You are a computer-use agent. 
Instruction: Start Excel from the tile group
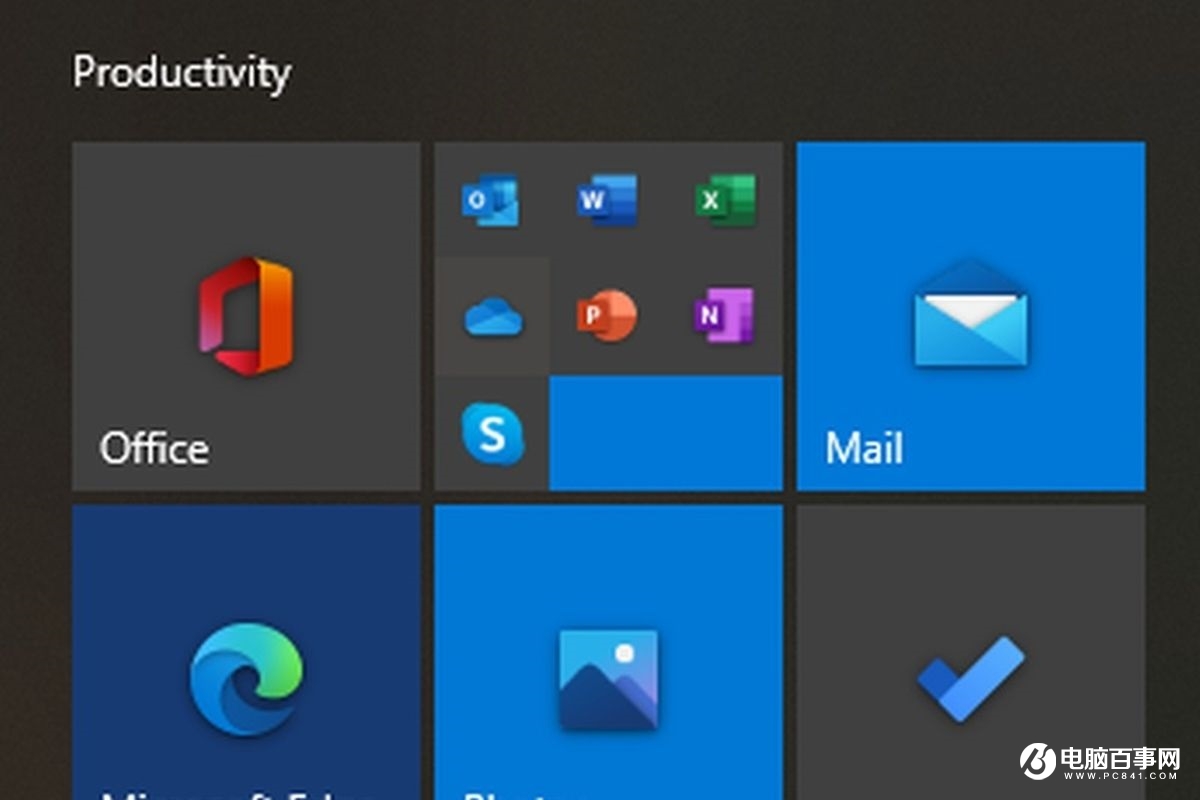[727, 200]
